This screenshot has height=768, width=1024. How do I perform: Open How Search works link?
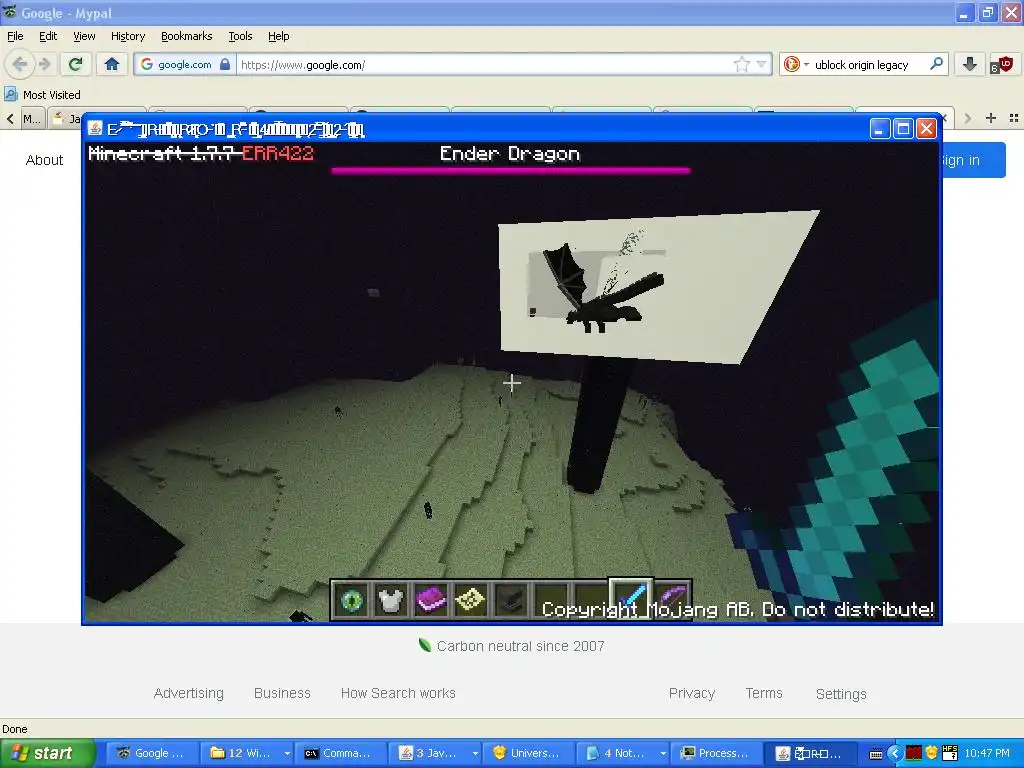pyautogui.click(x=398, y=693)
